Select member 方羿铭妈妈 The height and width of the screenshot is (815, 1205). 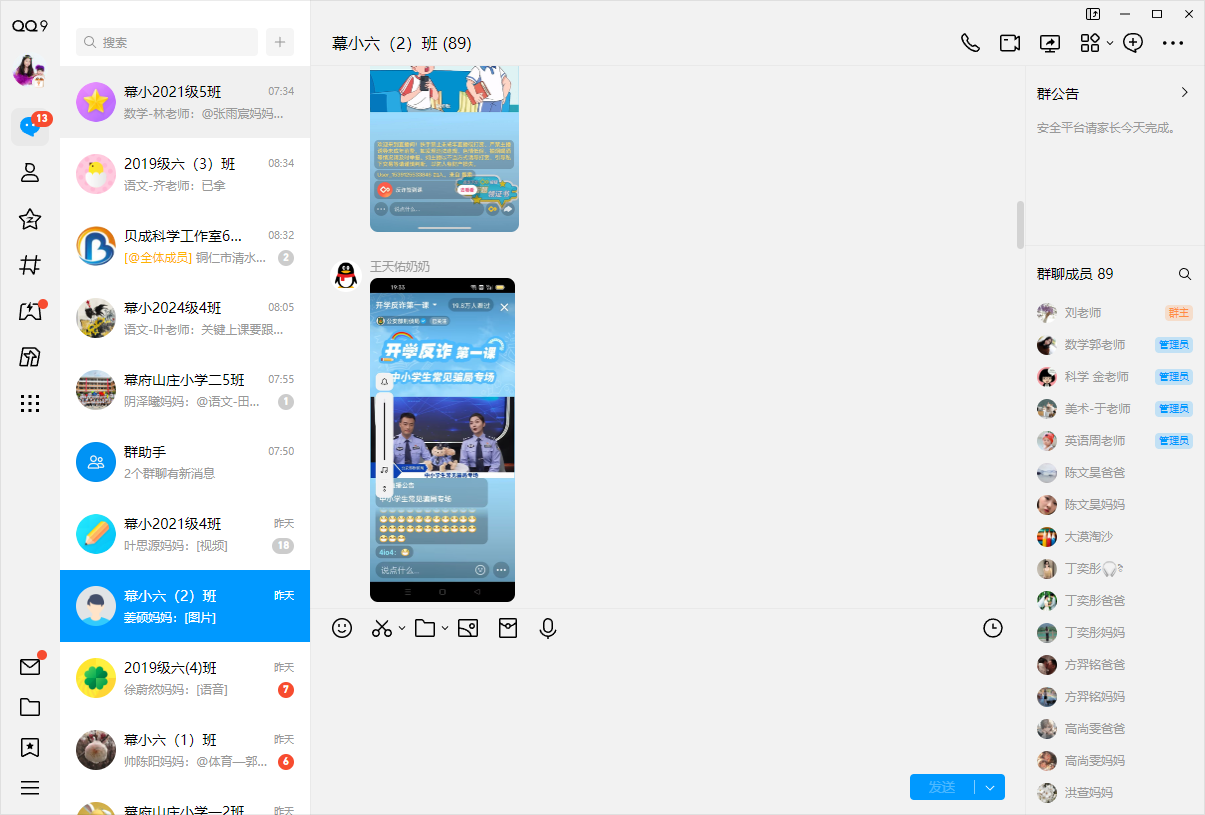[1115, 697]
